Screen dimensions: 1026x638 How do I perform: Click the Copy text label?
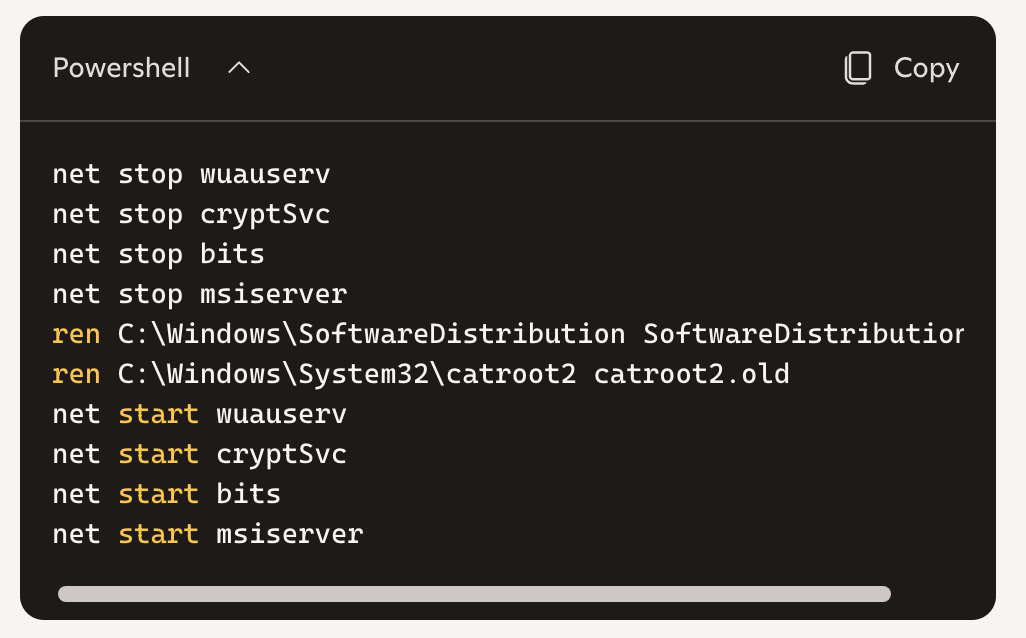[927, 68]
